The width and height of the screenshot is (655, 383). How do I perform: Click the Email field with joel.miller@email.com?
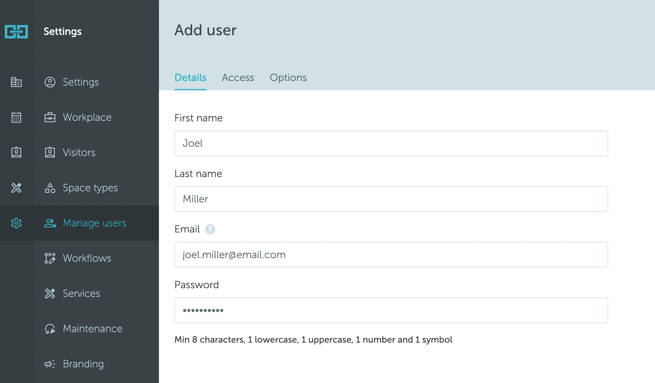pyautogui.click(x=391, y=254)
